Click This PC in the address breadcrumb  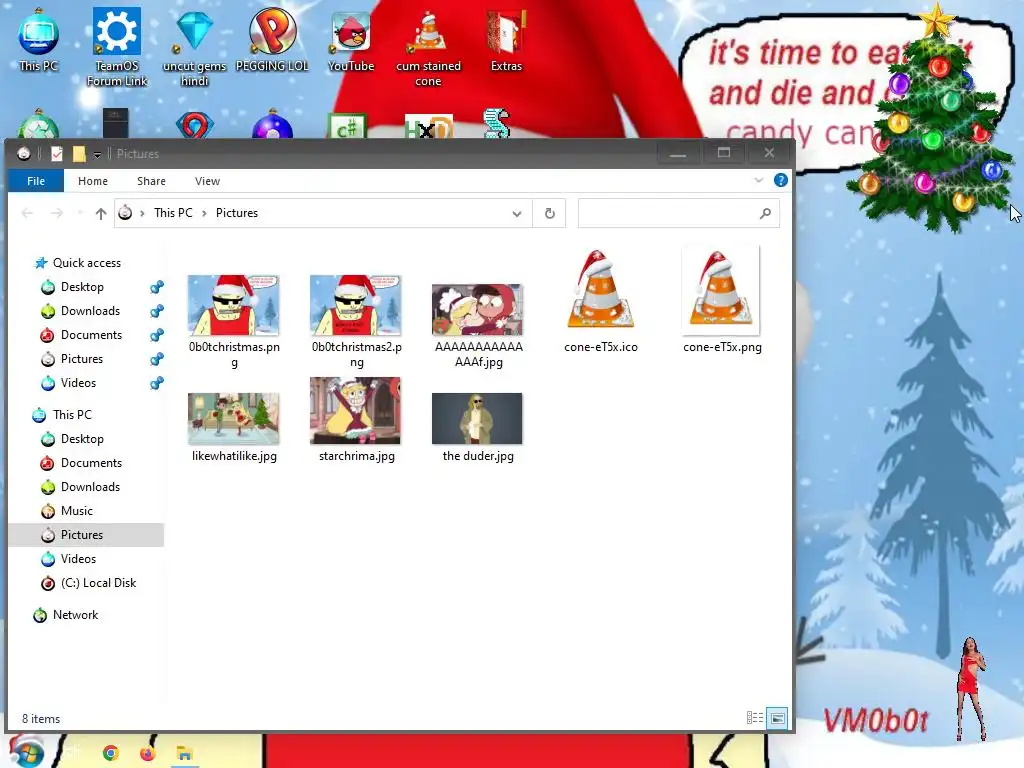[x=173, y=213]
